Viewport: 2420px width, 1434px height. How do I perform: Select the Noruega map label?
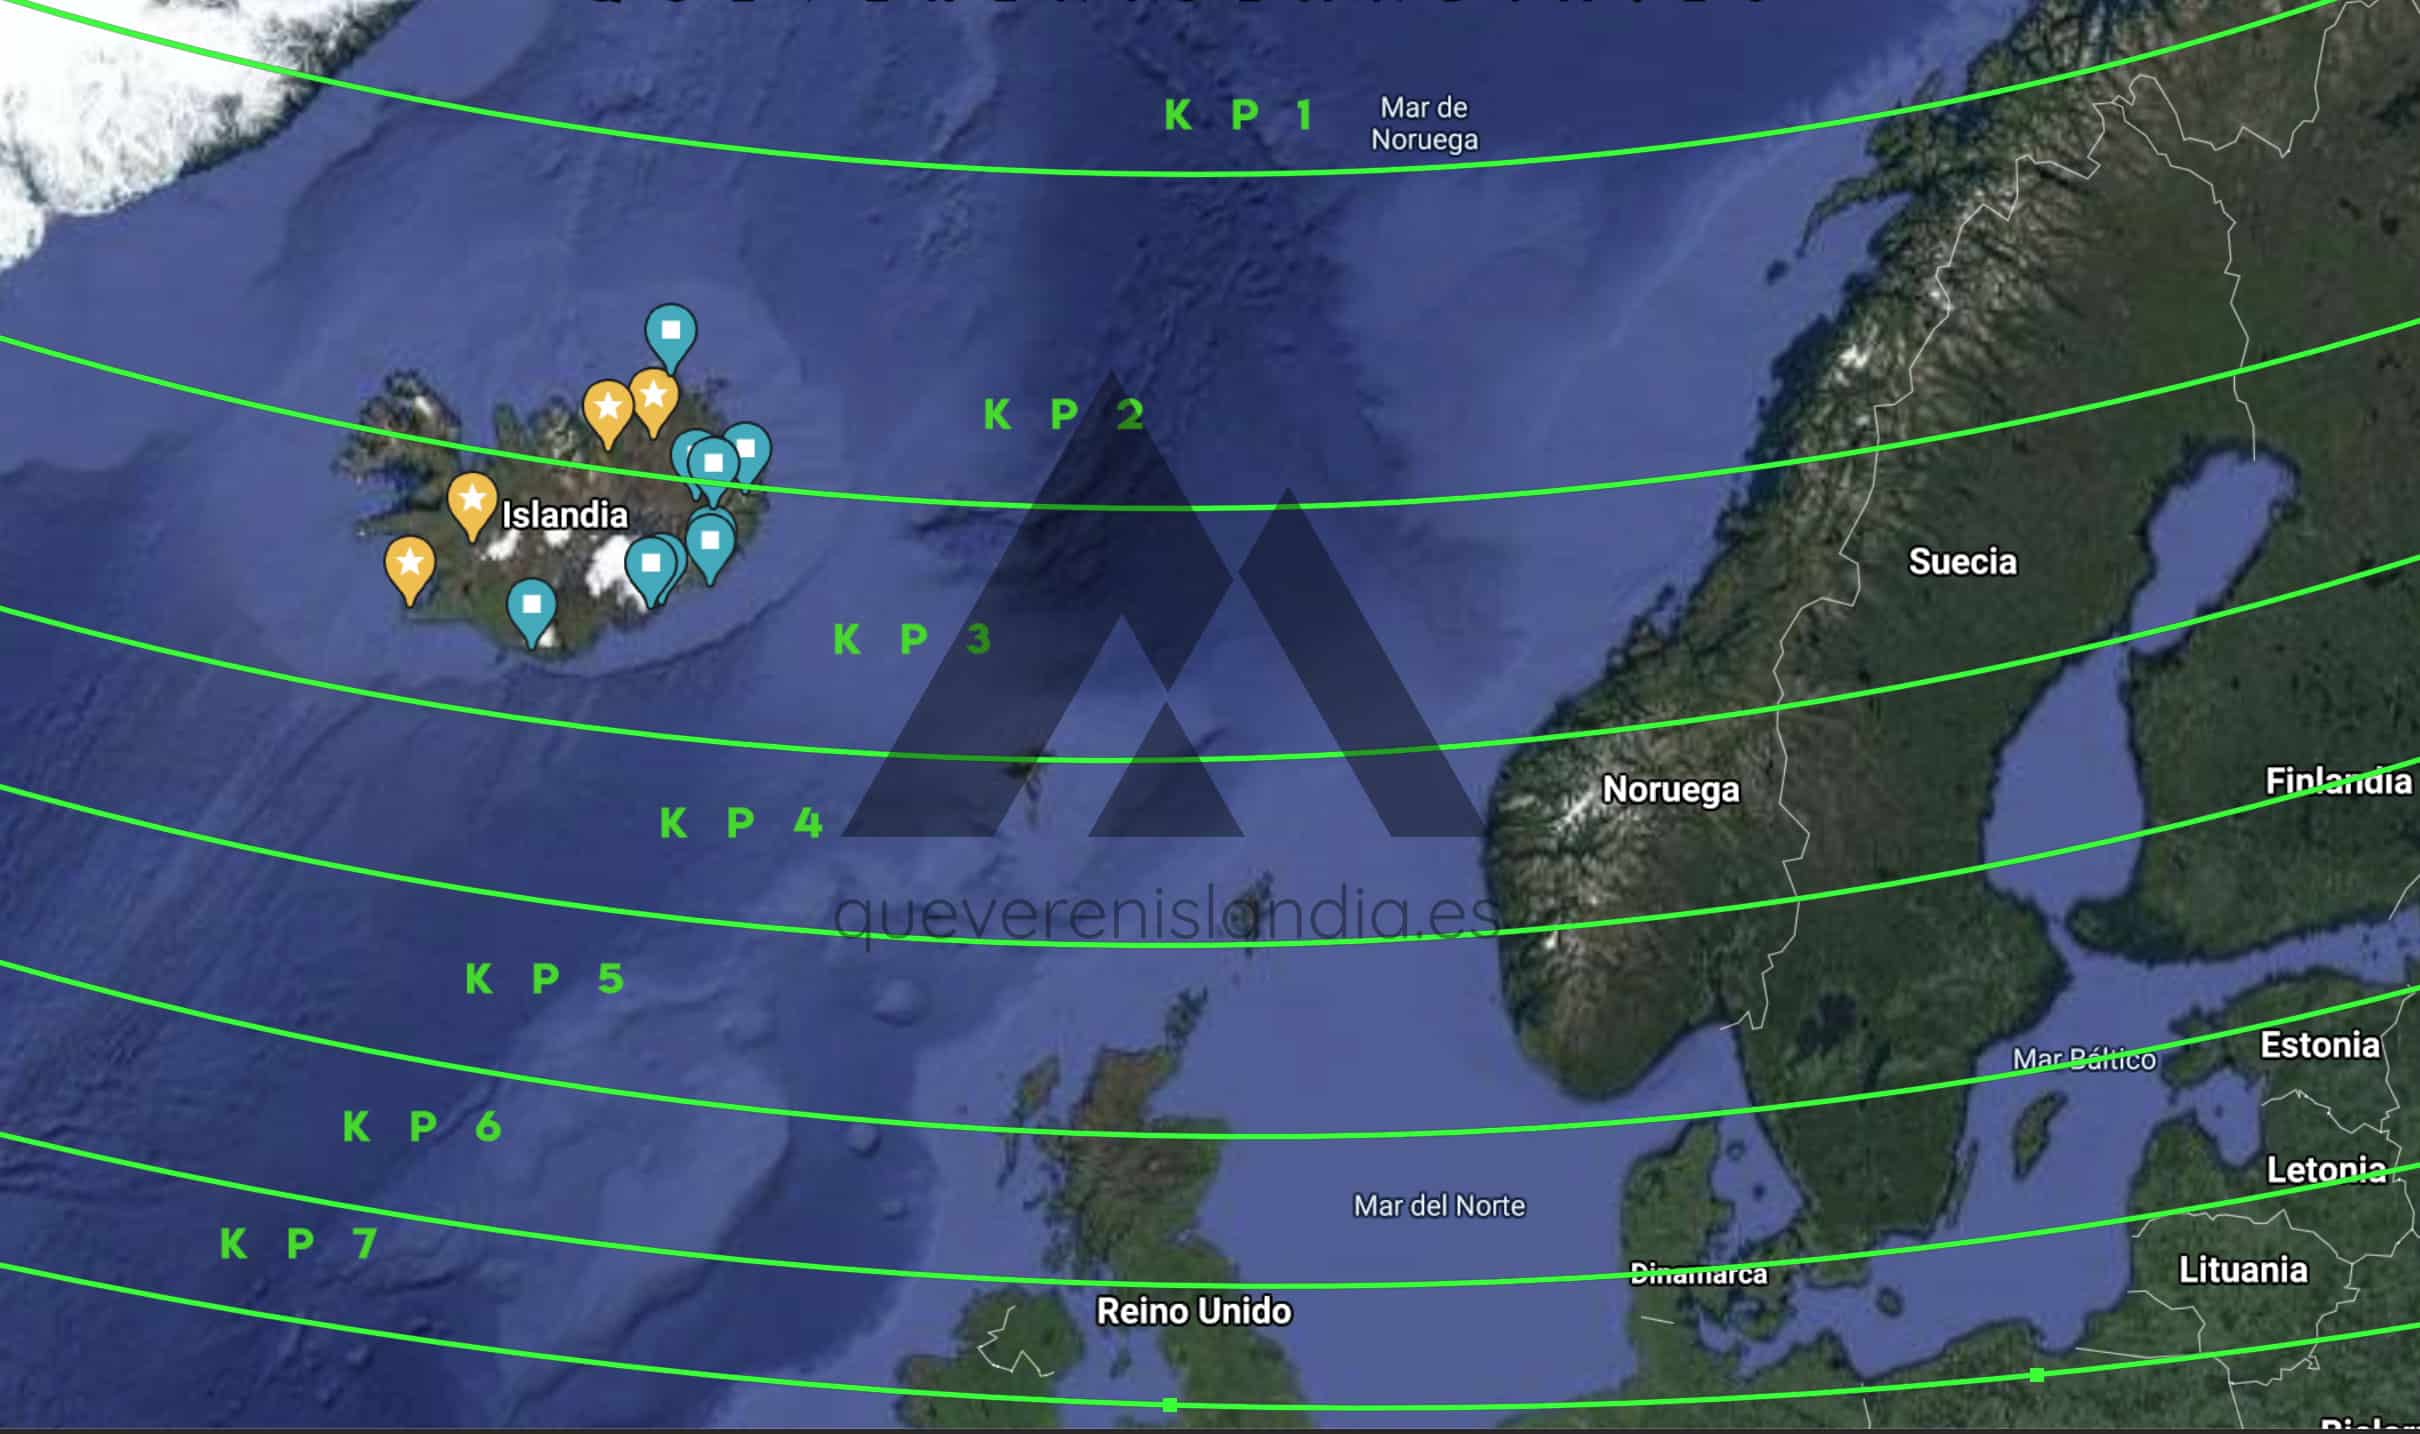tap(1671, 790)
